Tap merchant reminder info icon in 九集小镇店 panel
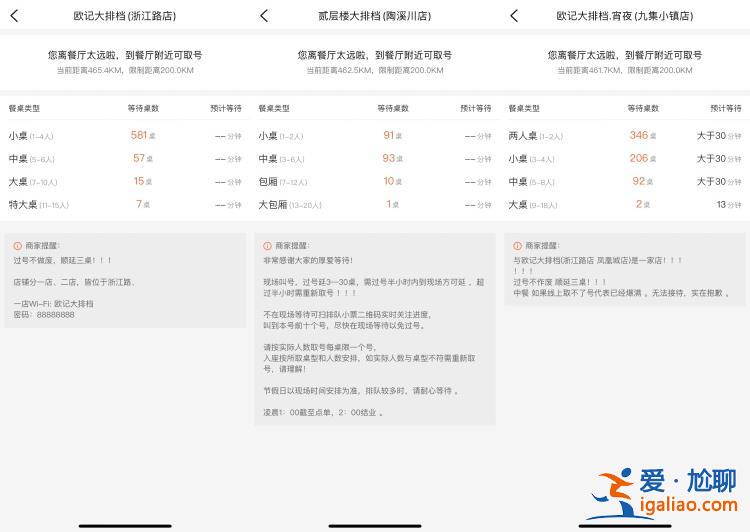The width and height of the screenshot is (750, 532). coord(518,246)
